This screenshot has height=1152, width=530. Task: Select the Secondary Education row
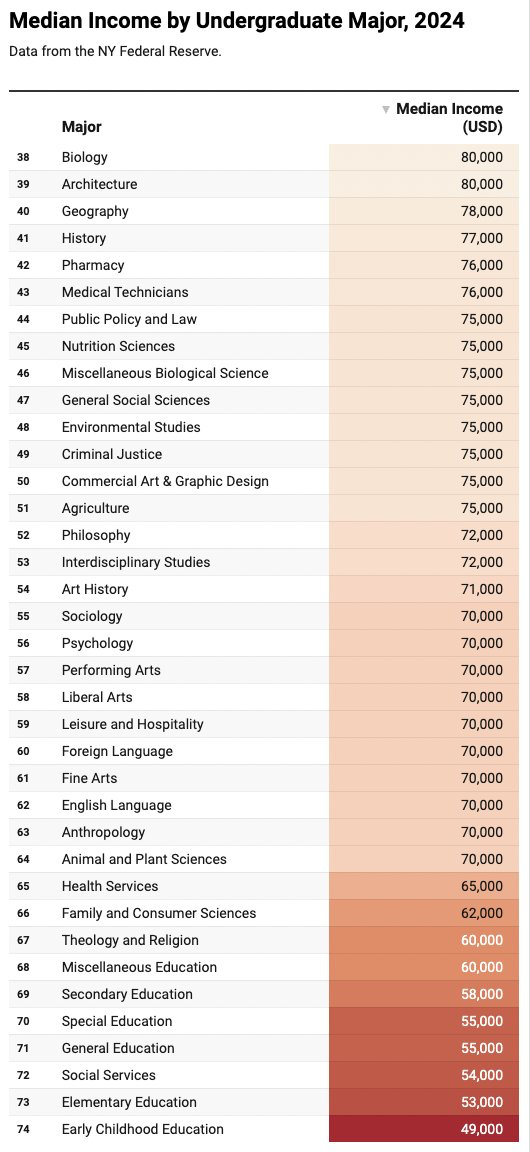pyautogui.click(x=264, y=994)
